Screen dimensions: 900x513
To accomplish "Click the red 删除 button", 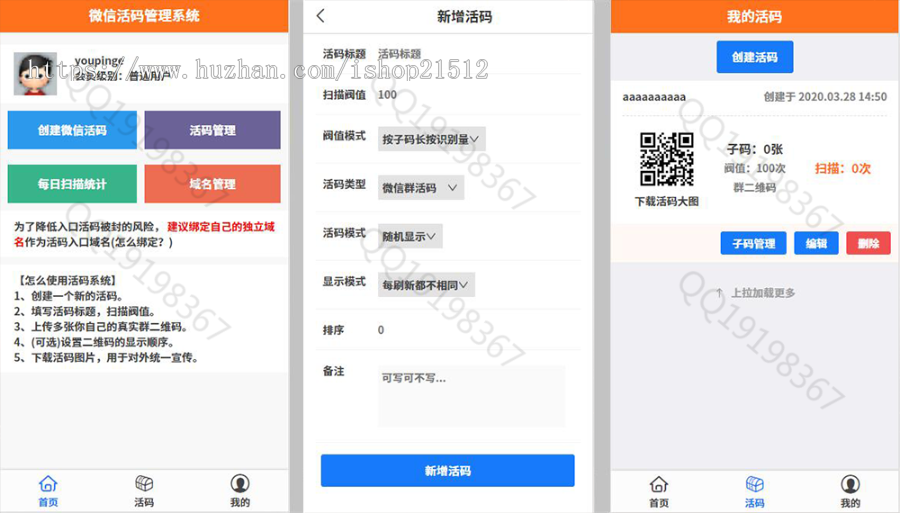I will point(868,243).
